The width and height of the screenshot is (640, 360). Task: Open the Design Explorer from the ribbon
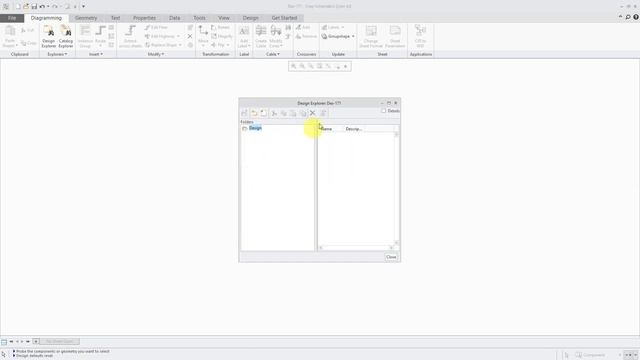(49, 36)
